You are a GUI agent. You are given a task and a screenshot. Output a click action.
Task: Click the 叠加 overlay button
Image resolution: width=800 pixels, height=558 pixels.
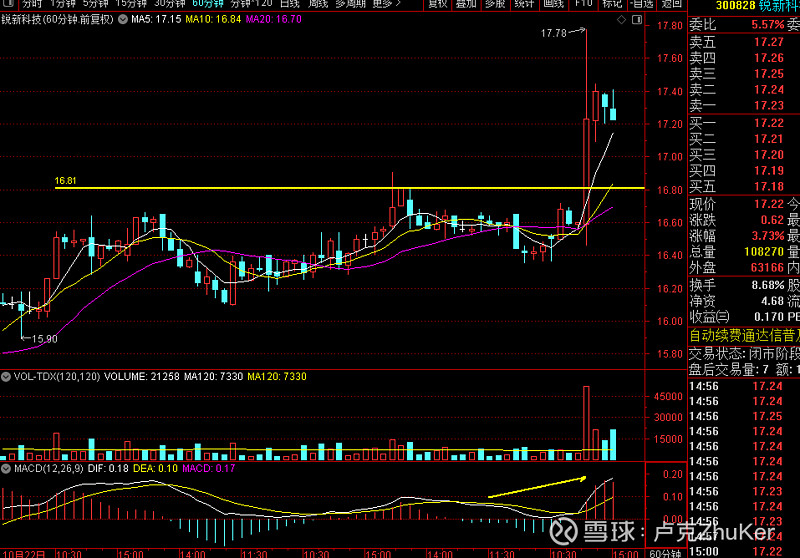coord(466,4)
